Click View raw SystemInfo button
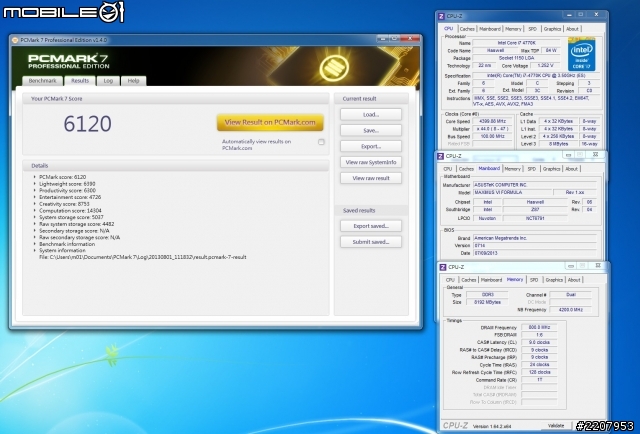640x434 pixels. click(371, 162)
